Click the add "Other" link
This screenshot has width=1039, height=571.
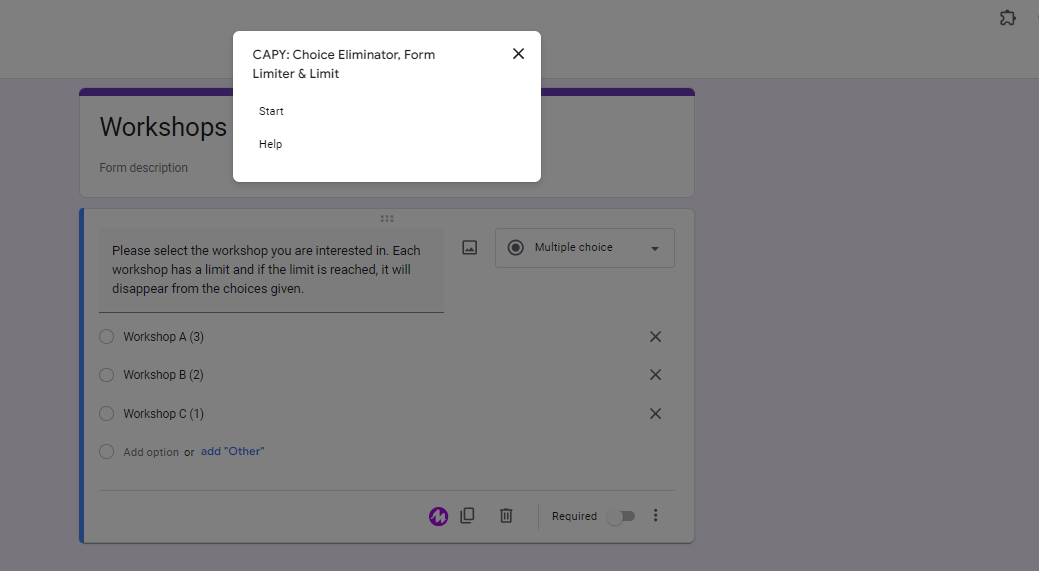(233, 451)
